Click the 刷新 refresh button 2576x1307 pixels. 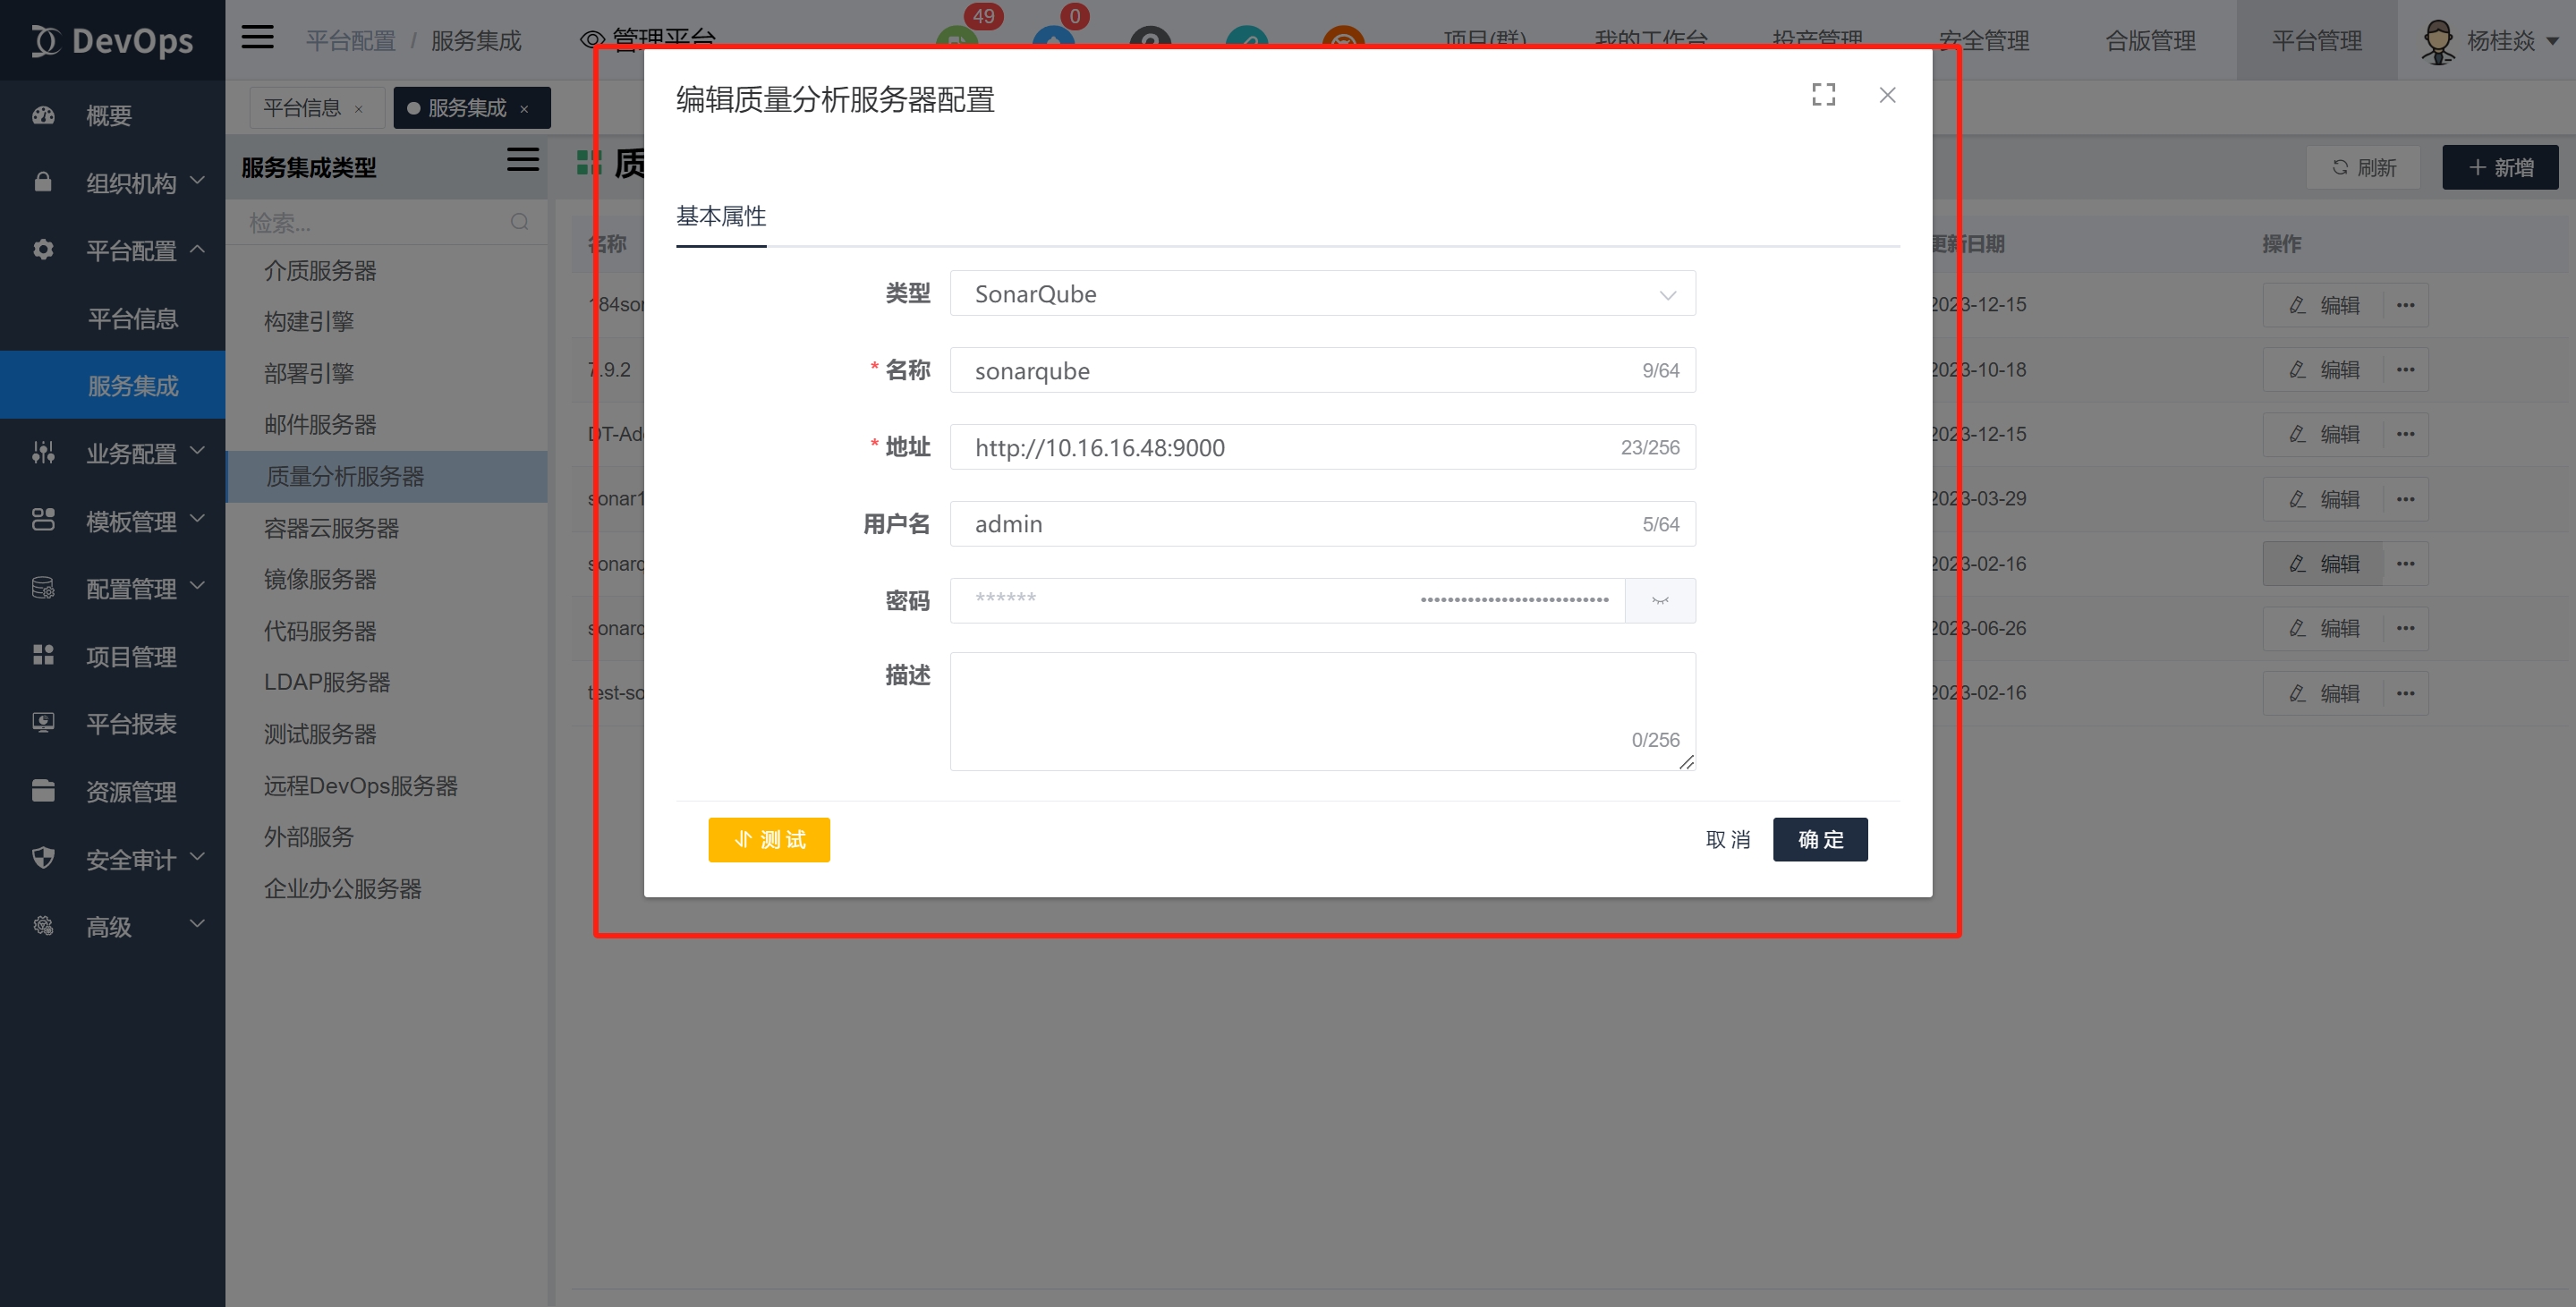2362,167
